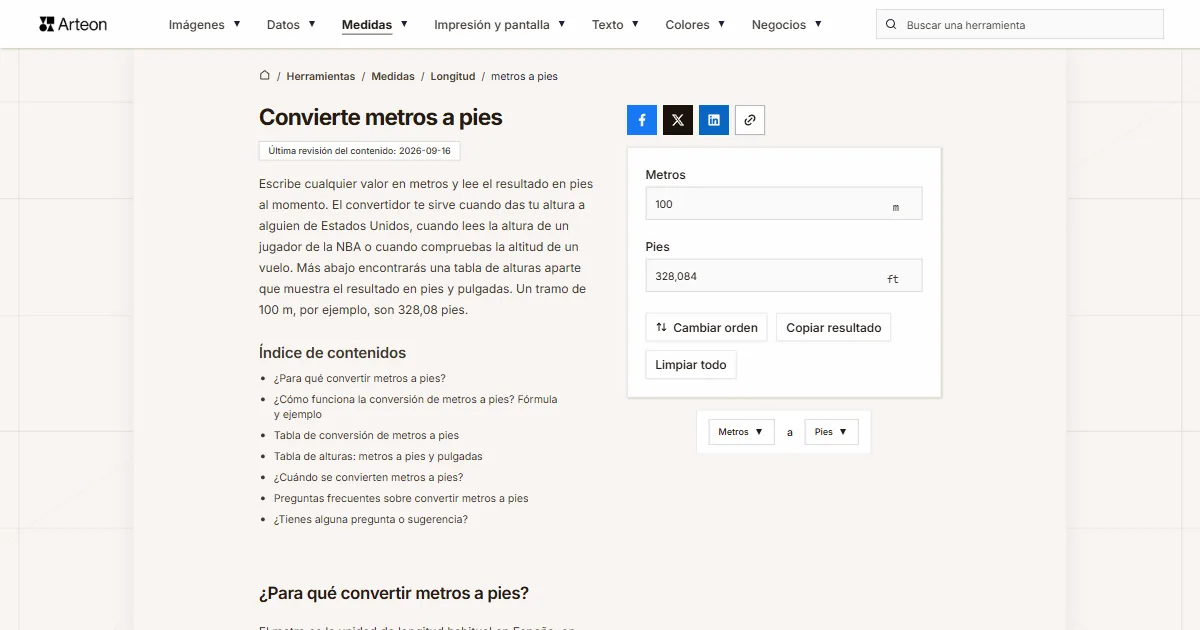Jump to ¿Cuándo se convierten metros a pies?
This screenshot has height=630, width=1200.
click(368, 477)
